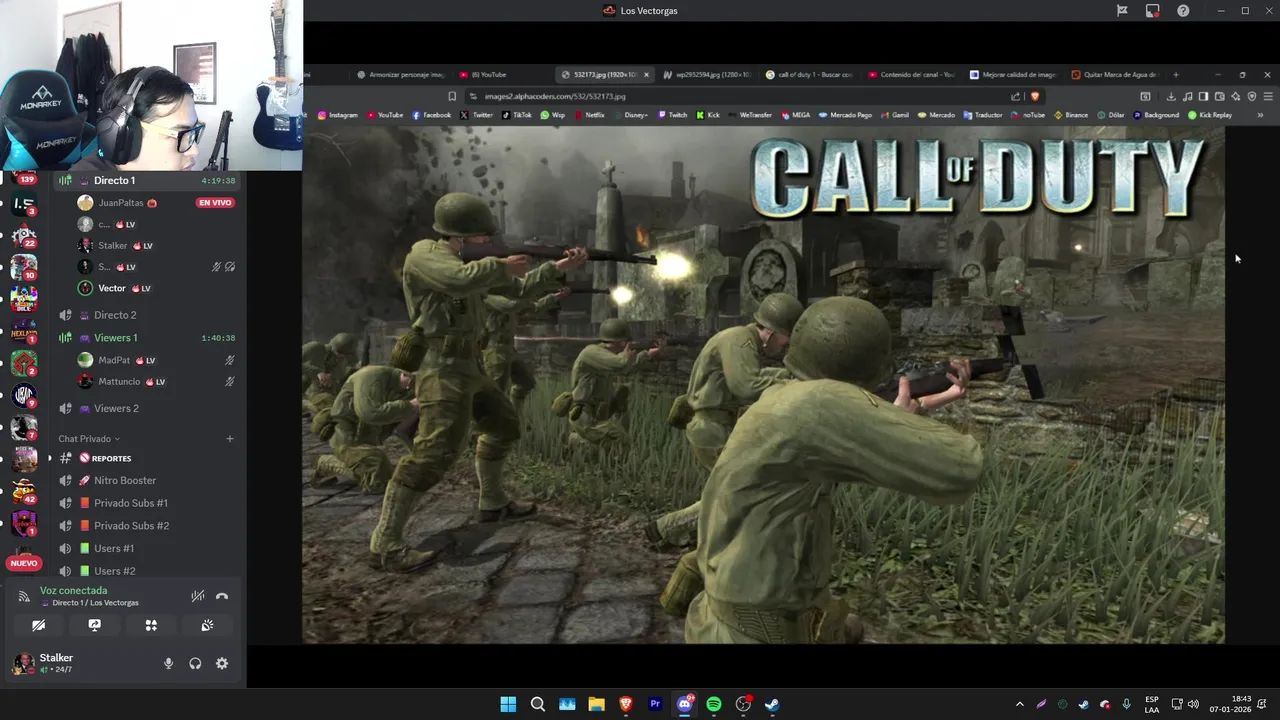Switch to 'Armonizar personaje' browser tab

(x=400, y=74)
